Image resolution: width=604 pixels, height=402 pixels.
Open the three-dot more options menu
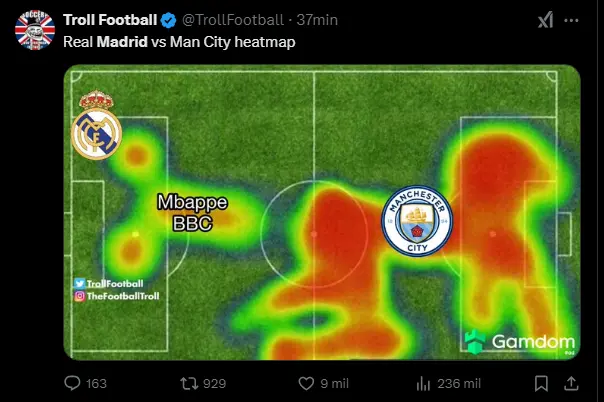coord(571,20)
